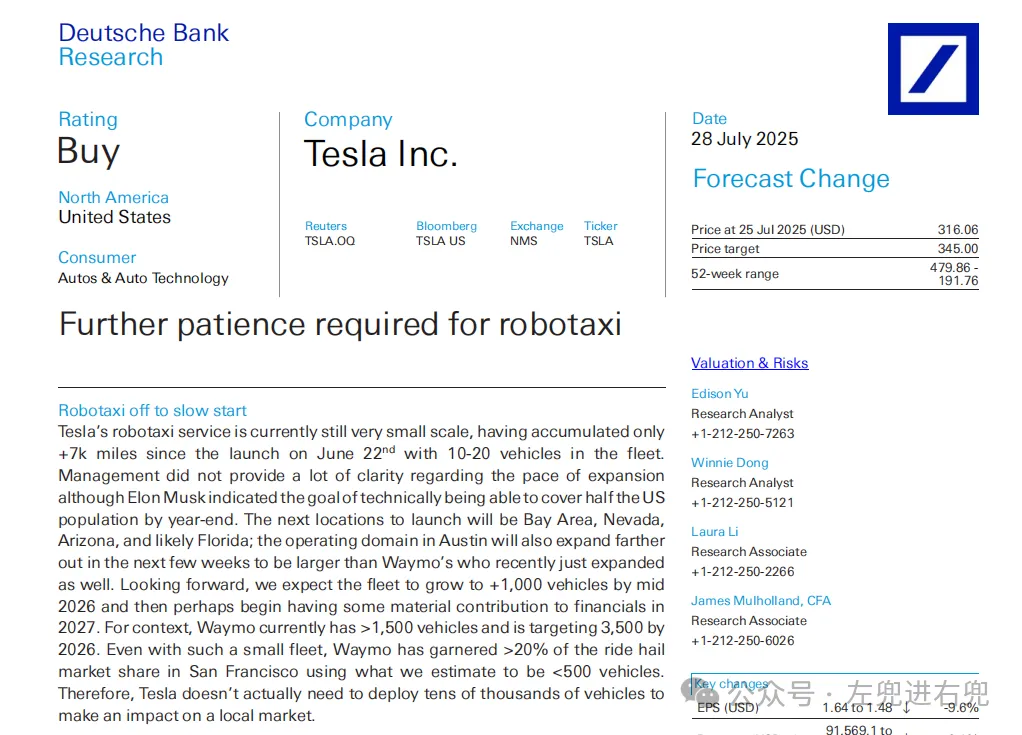The height and width of the screenshot is (735, 1022).
Task: Click the WeChat watermark icon
Action: tap(703, 692)
